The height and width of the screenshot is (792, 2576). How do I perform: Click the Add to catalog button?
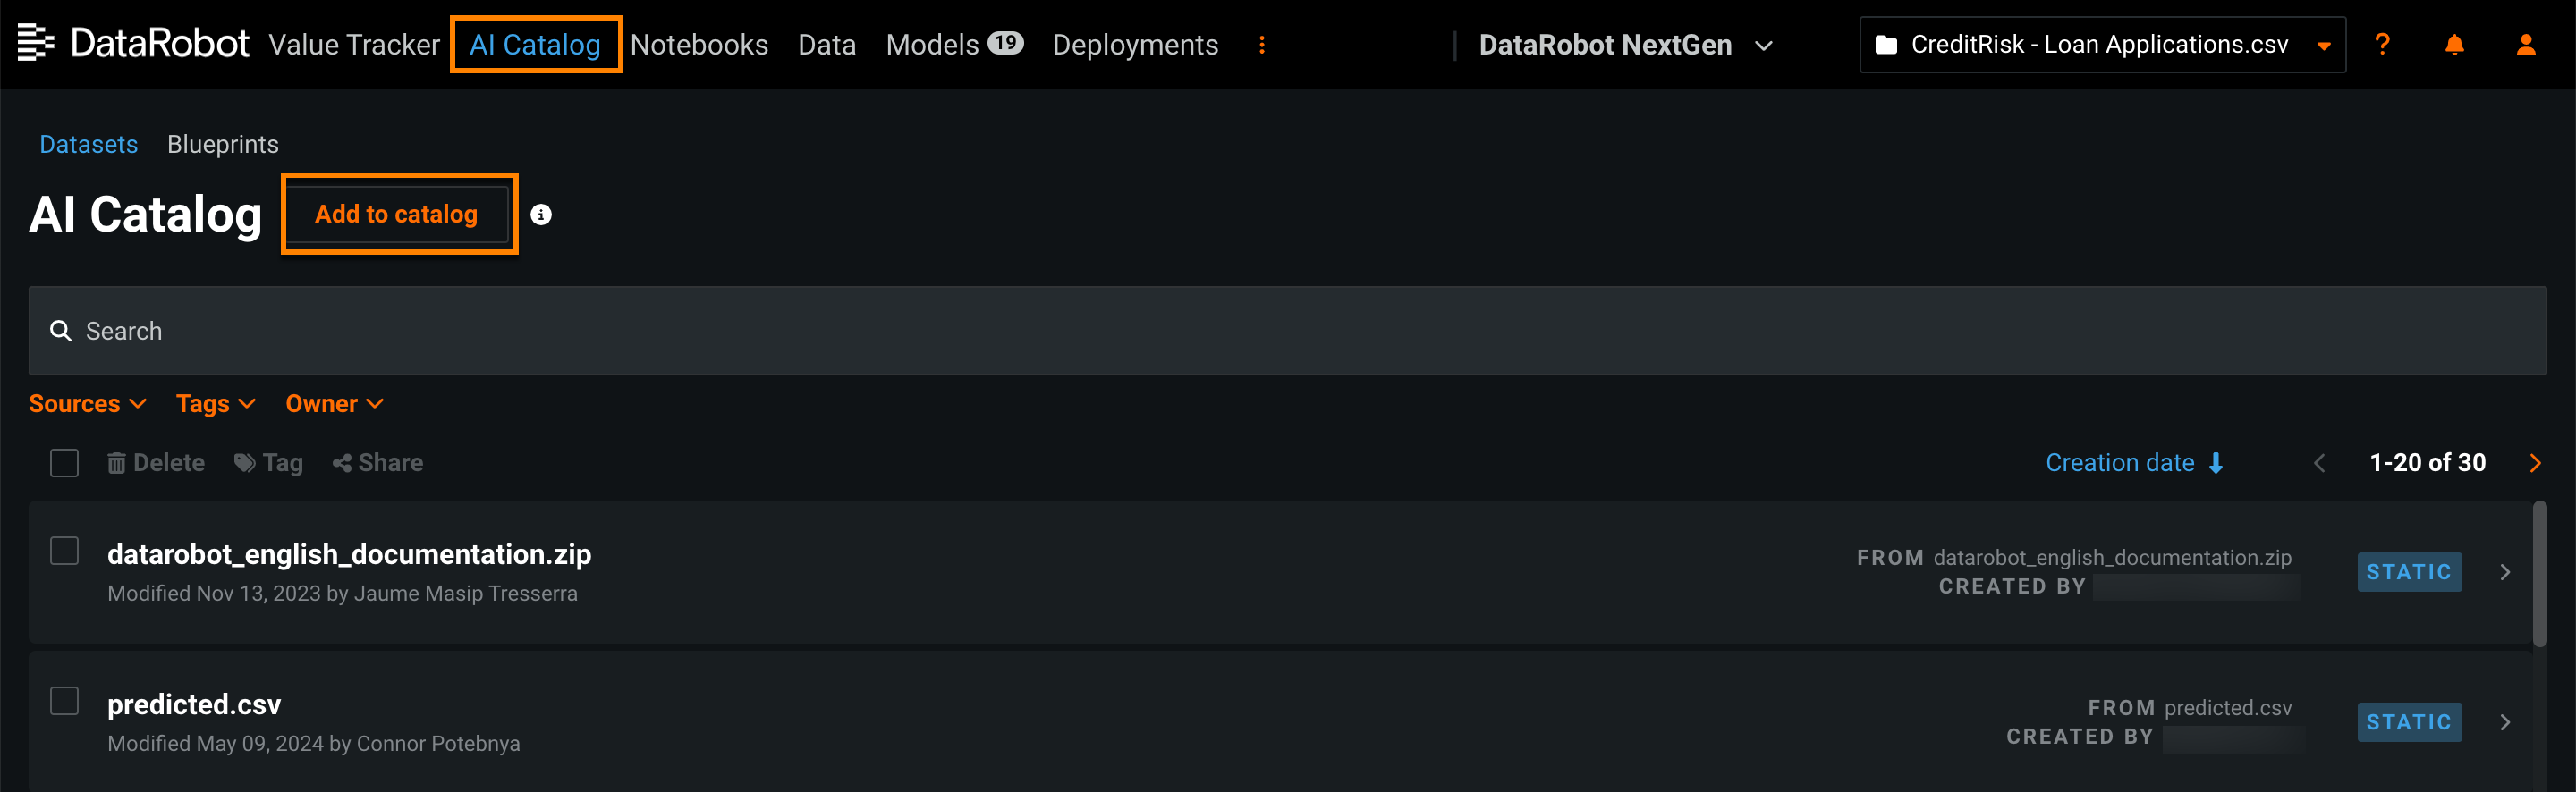point(397,214)
